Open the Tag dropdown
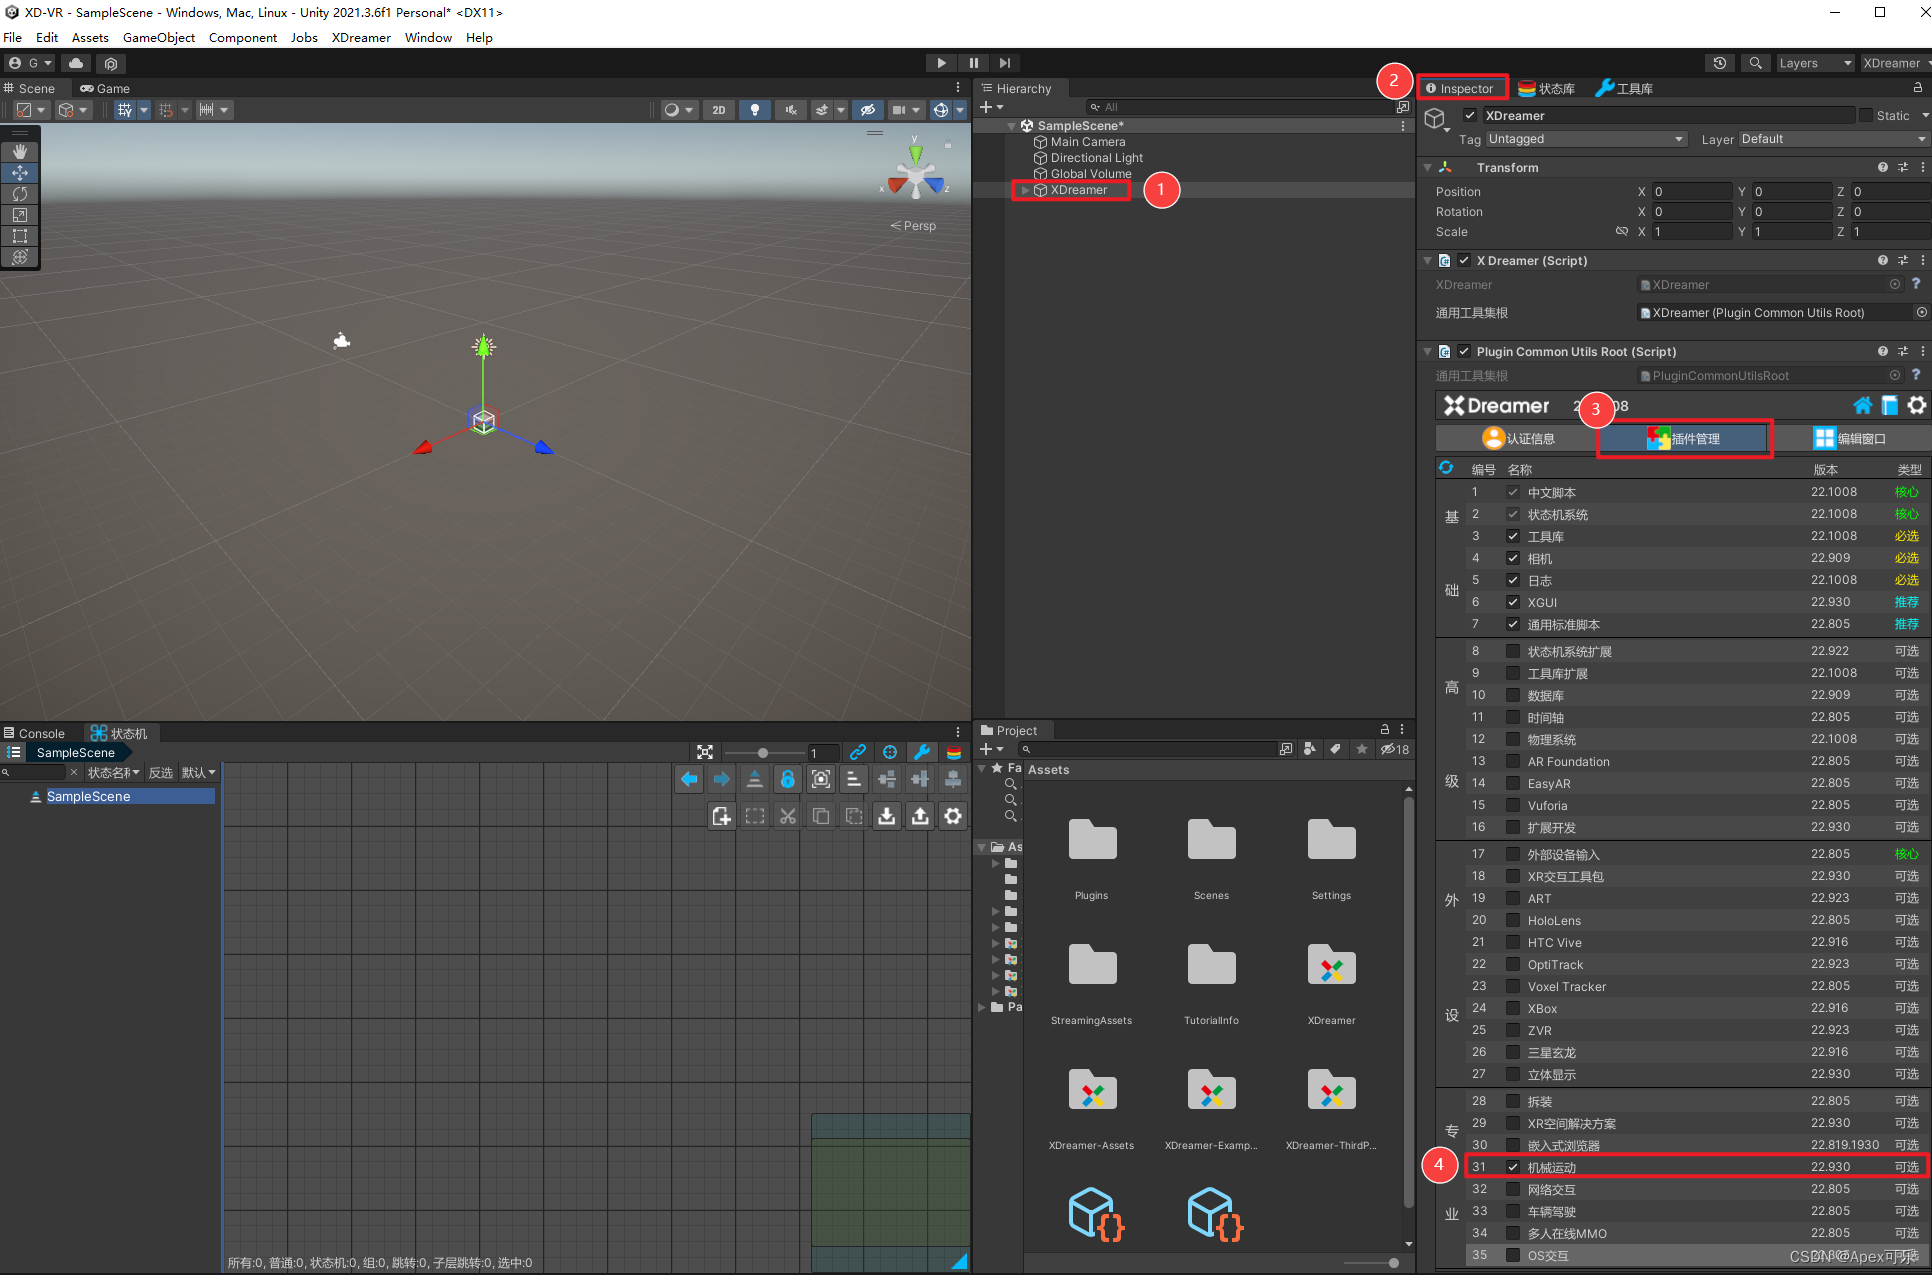The width and height of the screenshot is (1932, 1275). pyautogui.click(x=1586, y=139)
